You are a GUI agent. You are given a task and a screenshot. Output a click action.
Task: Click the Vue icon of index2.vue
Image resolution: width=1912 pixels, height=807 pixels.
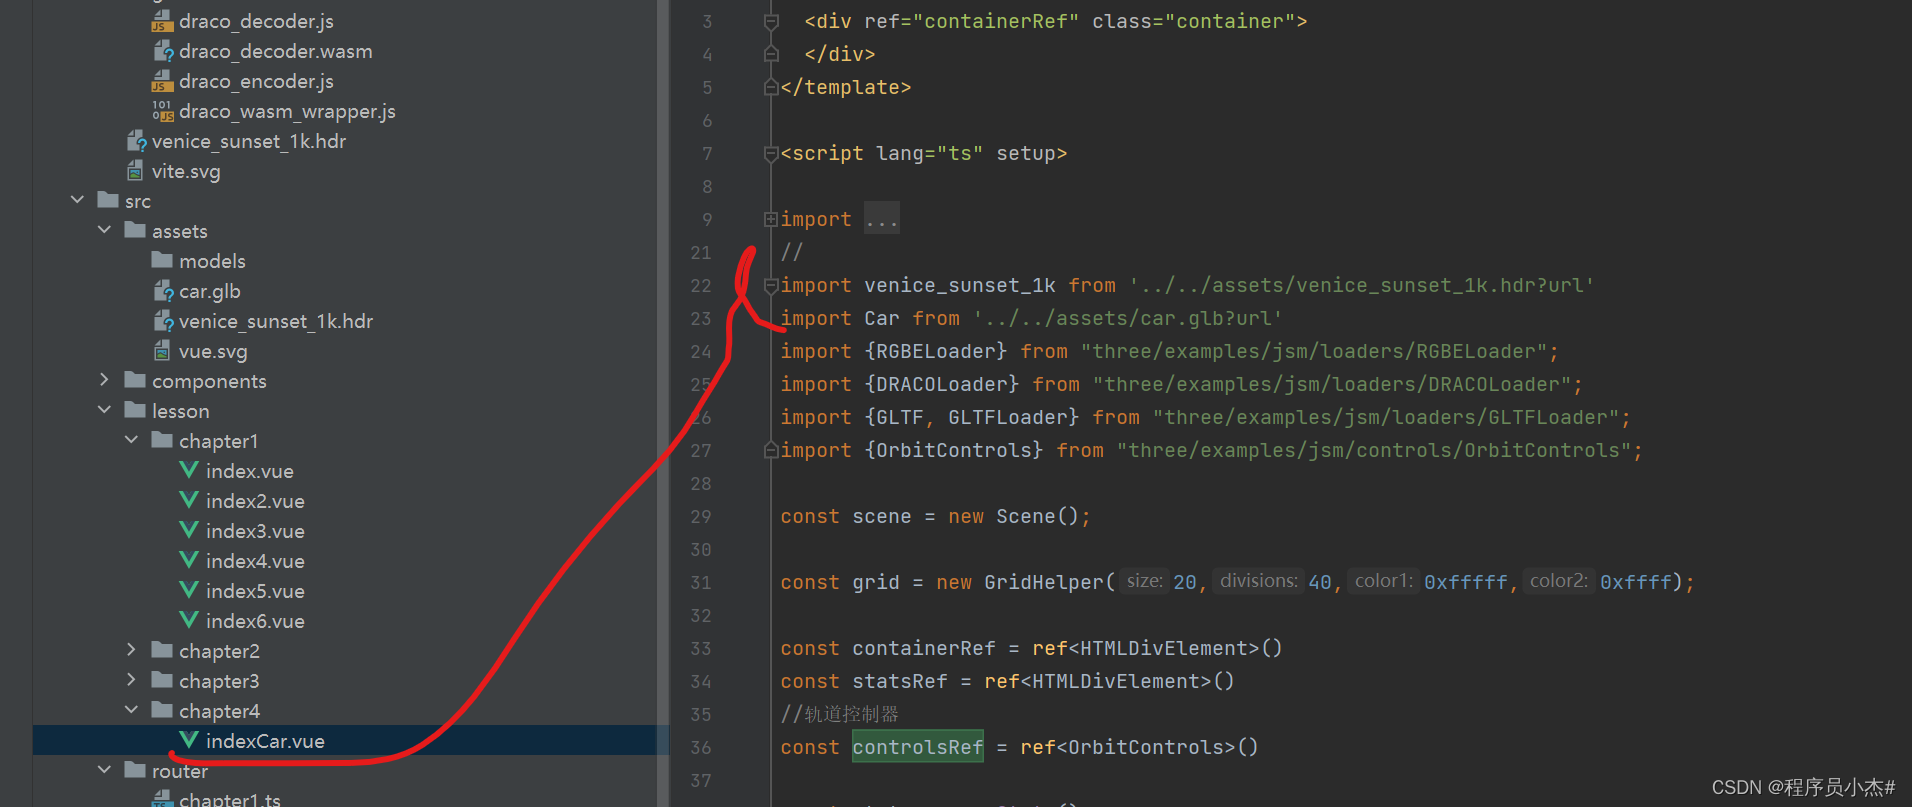point(188,500)
